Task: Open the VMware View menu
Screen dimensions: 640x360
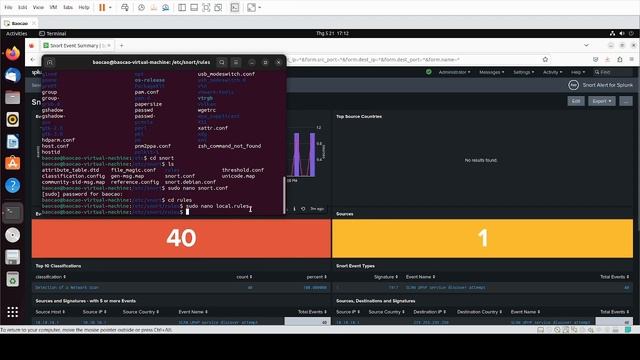Action: [38, 7]
